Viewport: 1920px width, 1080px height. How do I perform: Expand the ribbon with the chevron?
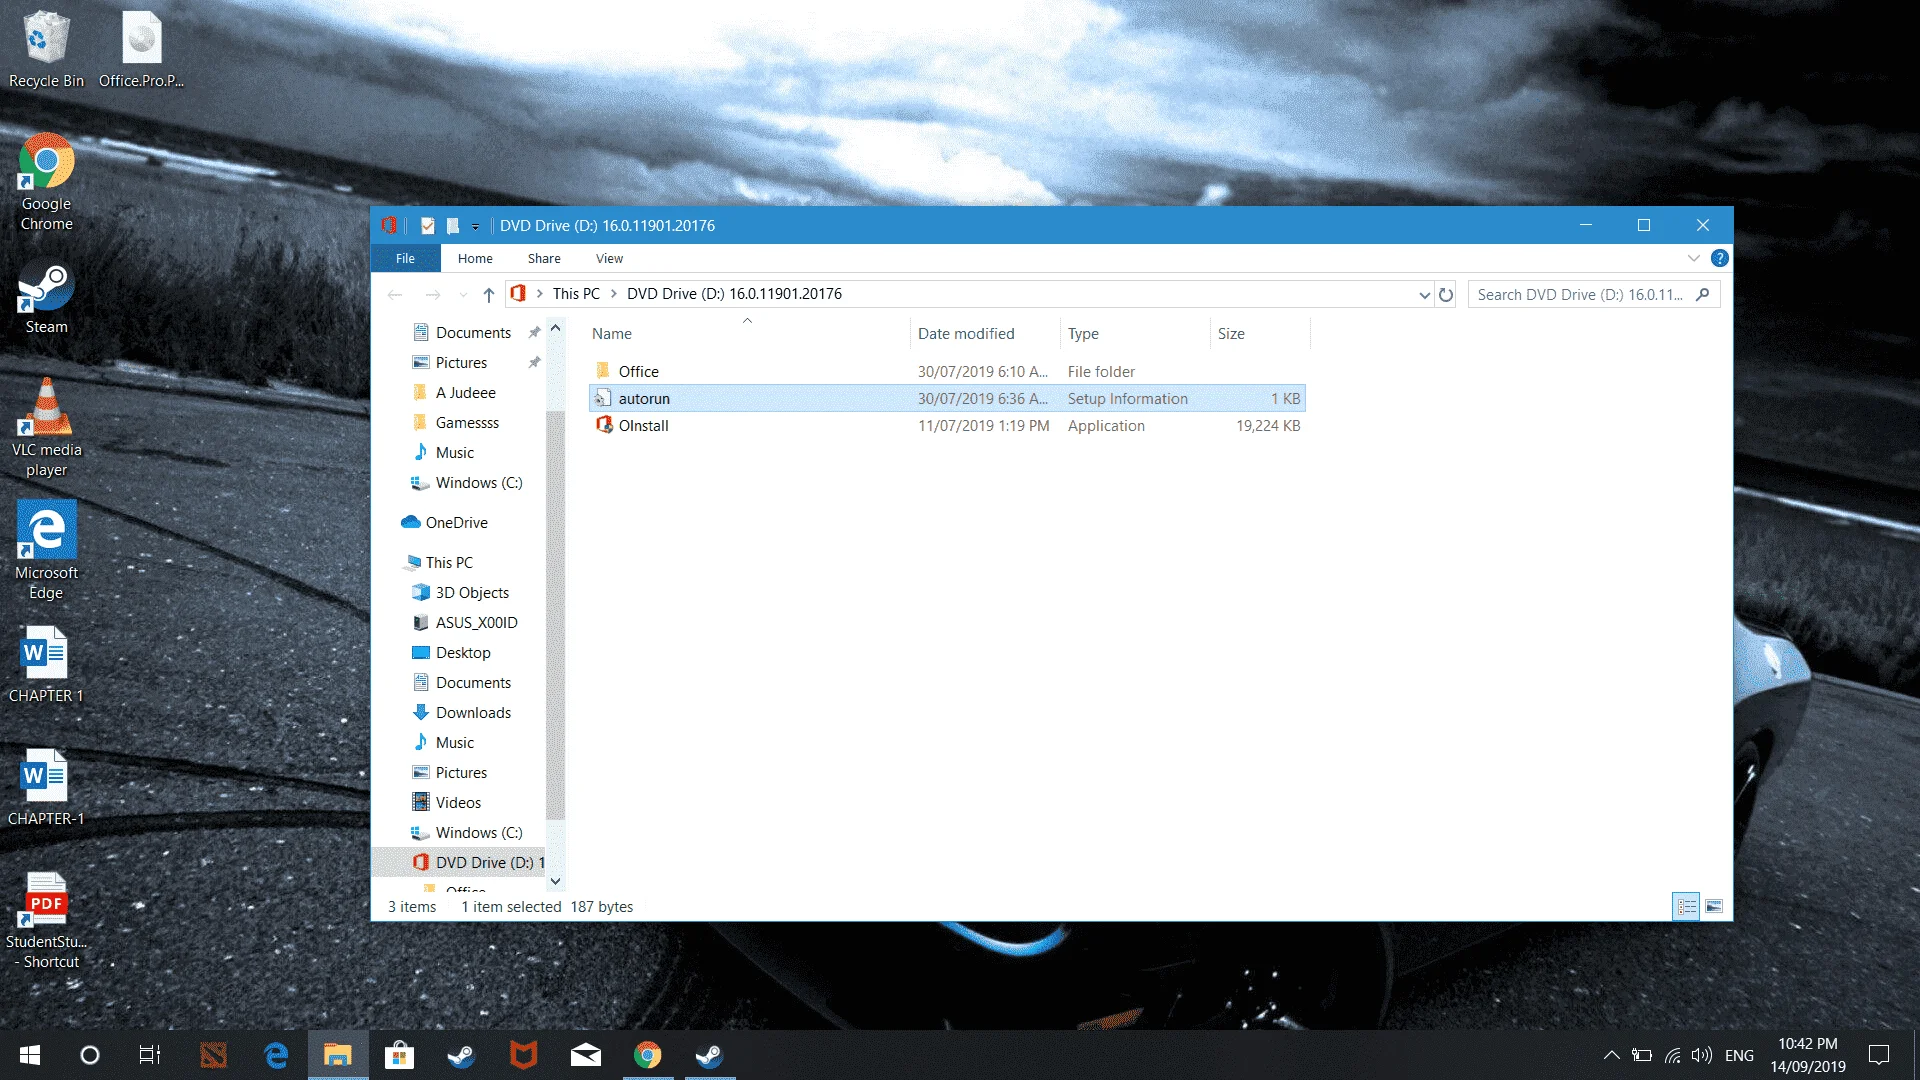click(x=1694, y=258)
